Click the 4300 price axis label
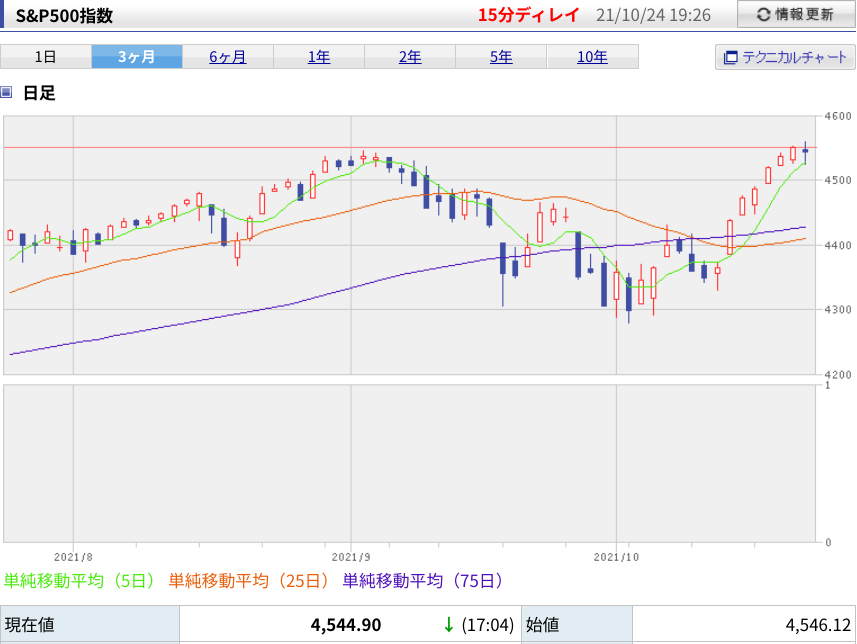Viewport: 857px width, 644px height. (x=838, y=309)
